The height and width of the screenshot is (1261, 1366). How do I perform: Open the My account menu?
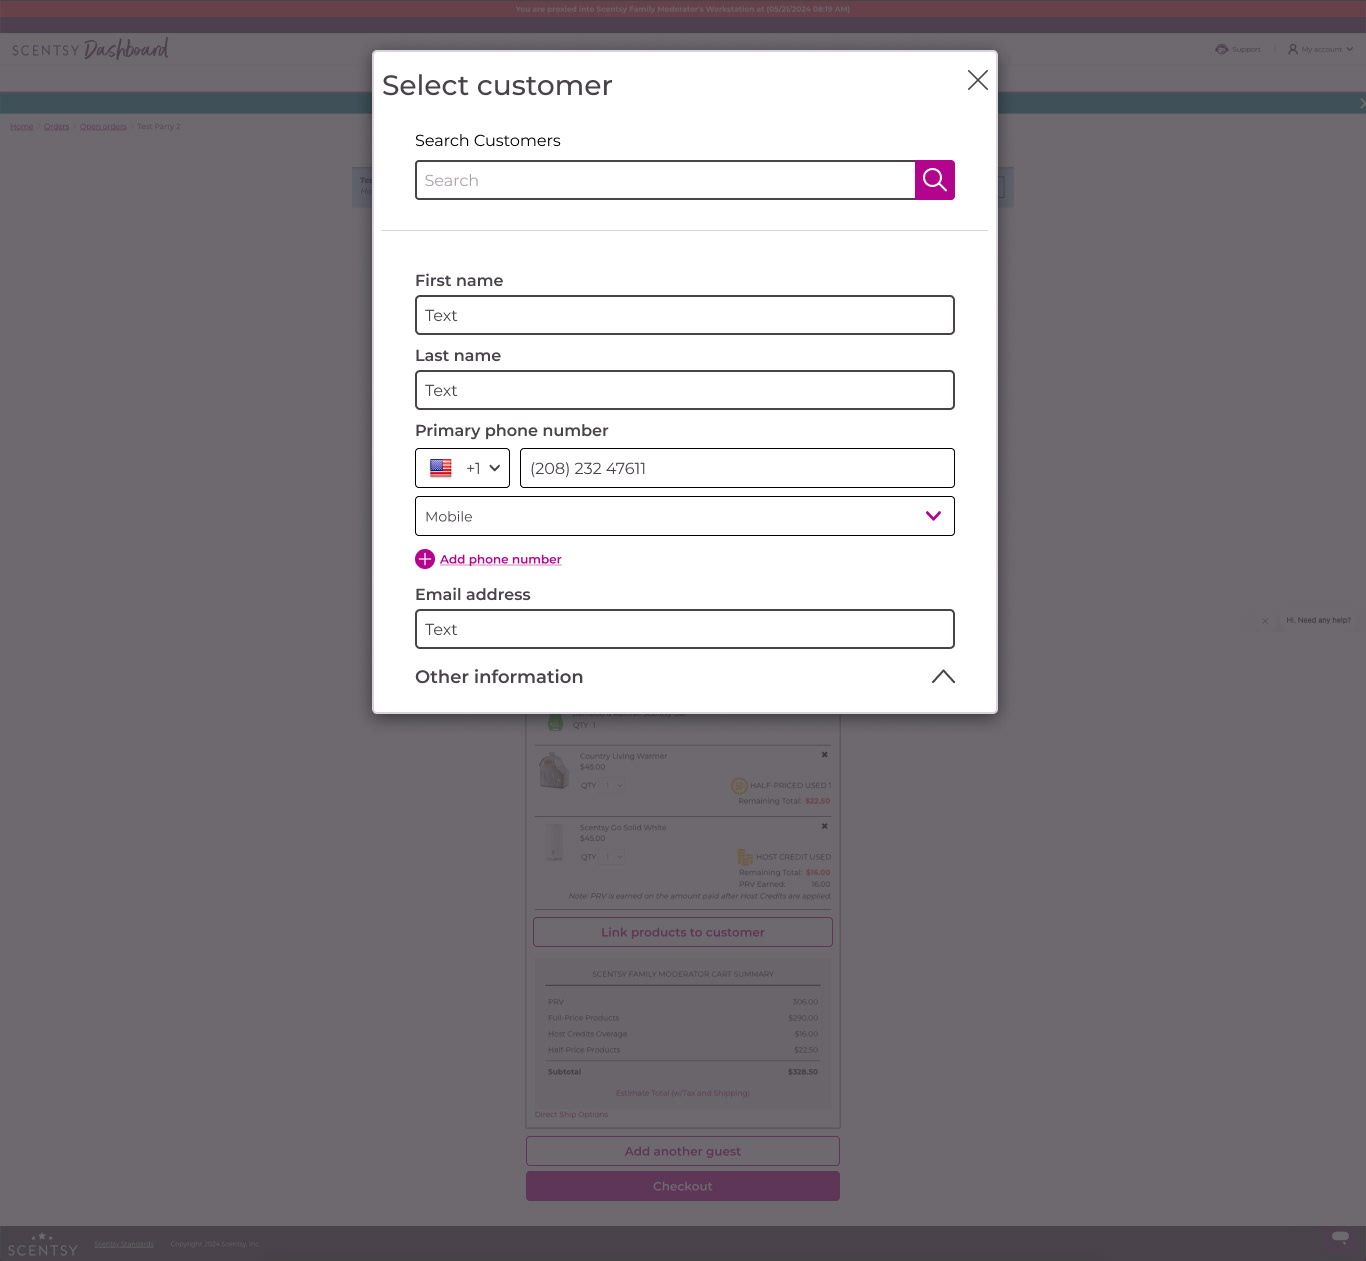pos(1320,49)
